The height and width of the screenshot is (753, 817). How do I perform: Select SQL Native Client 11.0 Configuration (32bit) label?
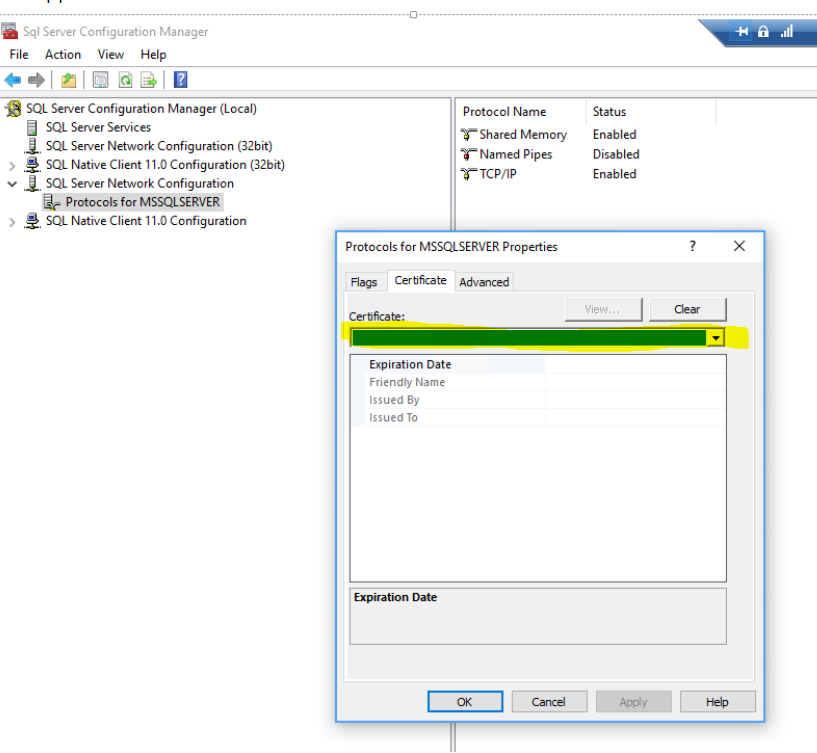point(165,165)
